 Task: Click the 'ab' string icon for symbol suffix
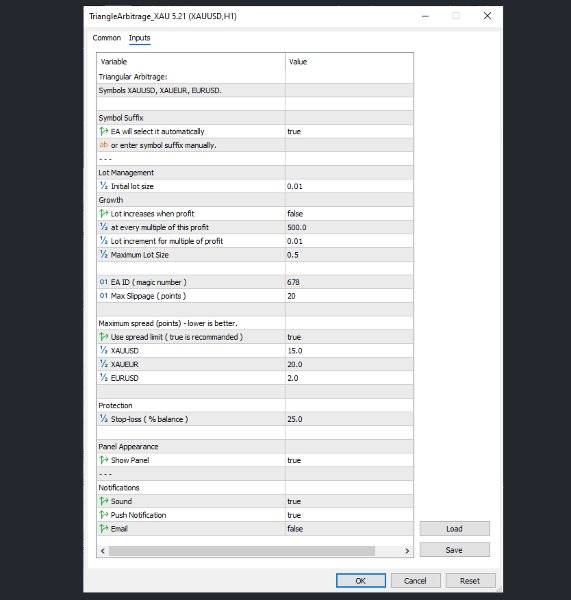(x=104, y=145)
